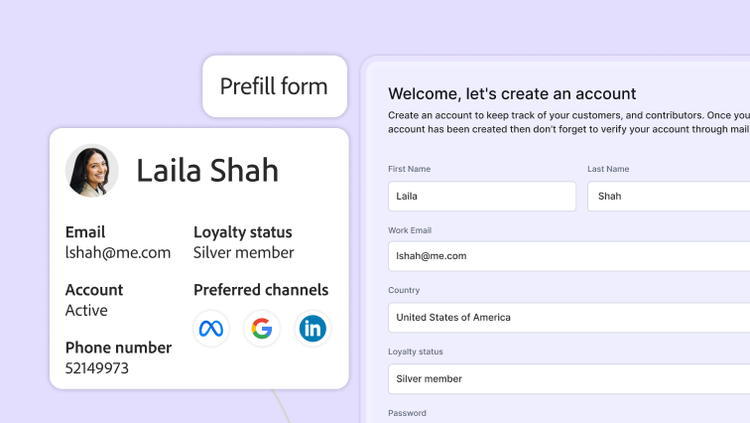
Task: Click the Google channel icon
Action: 262,329
